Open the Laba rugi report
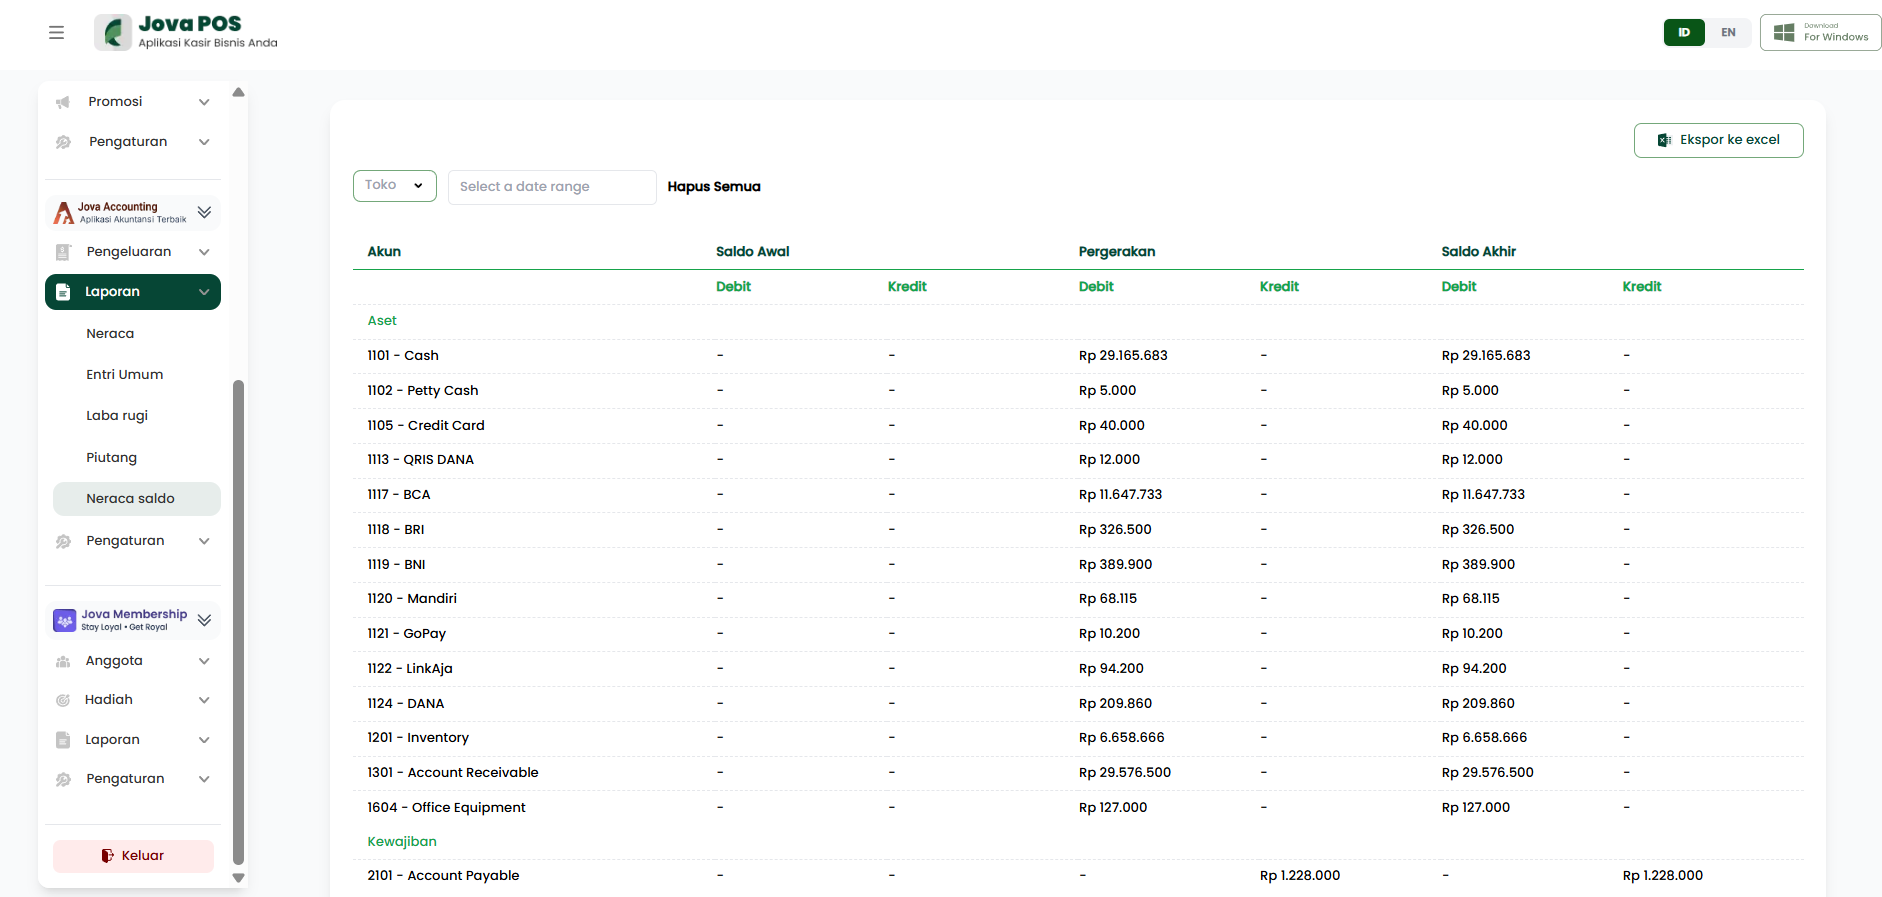The height and width of the screenshot is (897, 1882). coord(117,416)
